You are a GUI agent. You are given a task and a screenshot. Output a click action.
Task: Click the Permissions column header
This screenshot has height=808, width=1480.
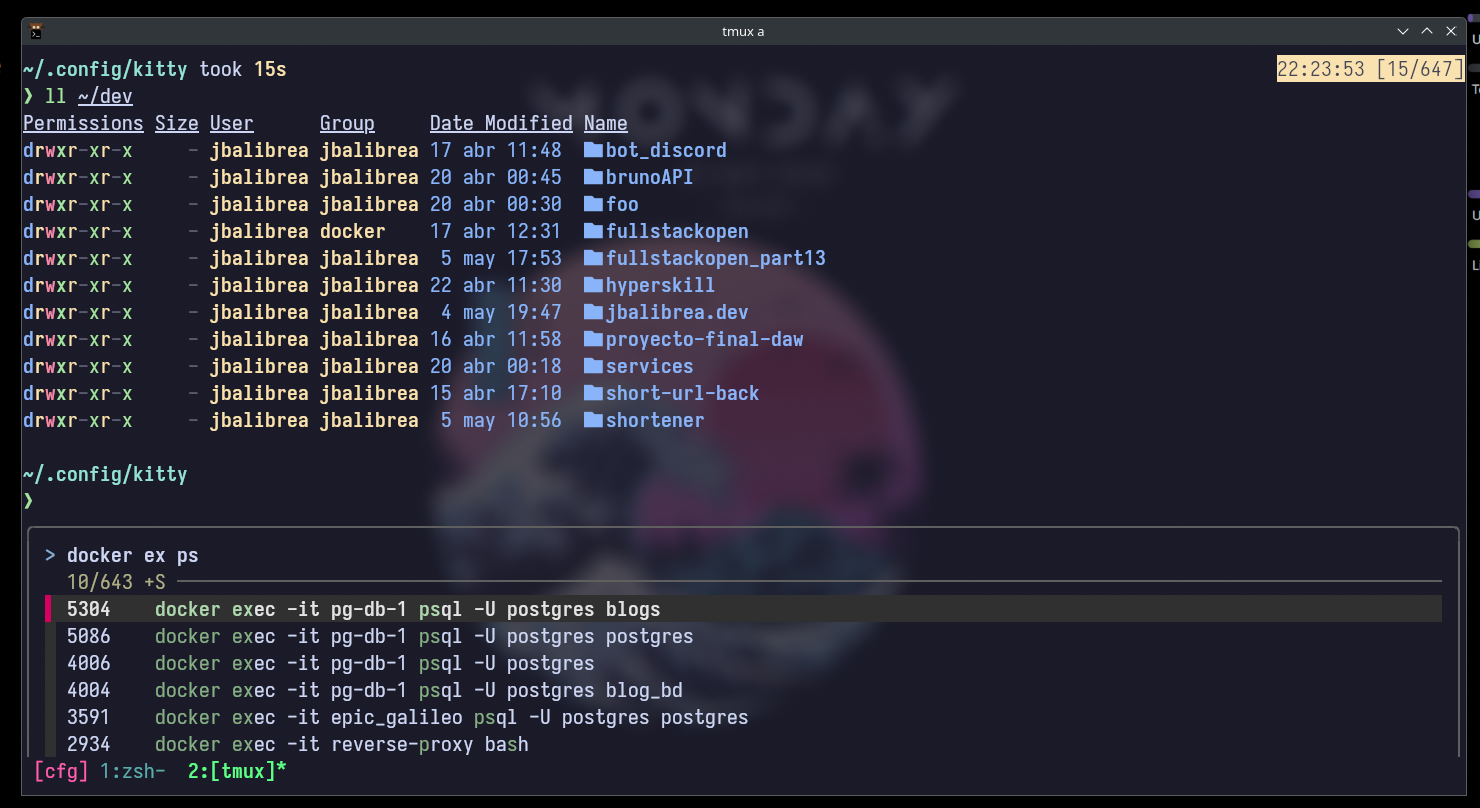pos(84,123)
